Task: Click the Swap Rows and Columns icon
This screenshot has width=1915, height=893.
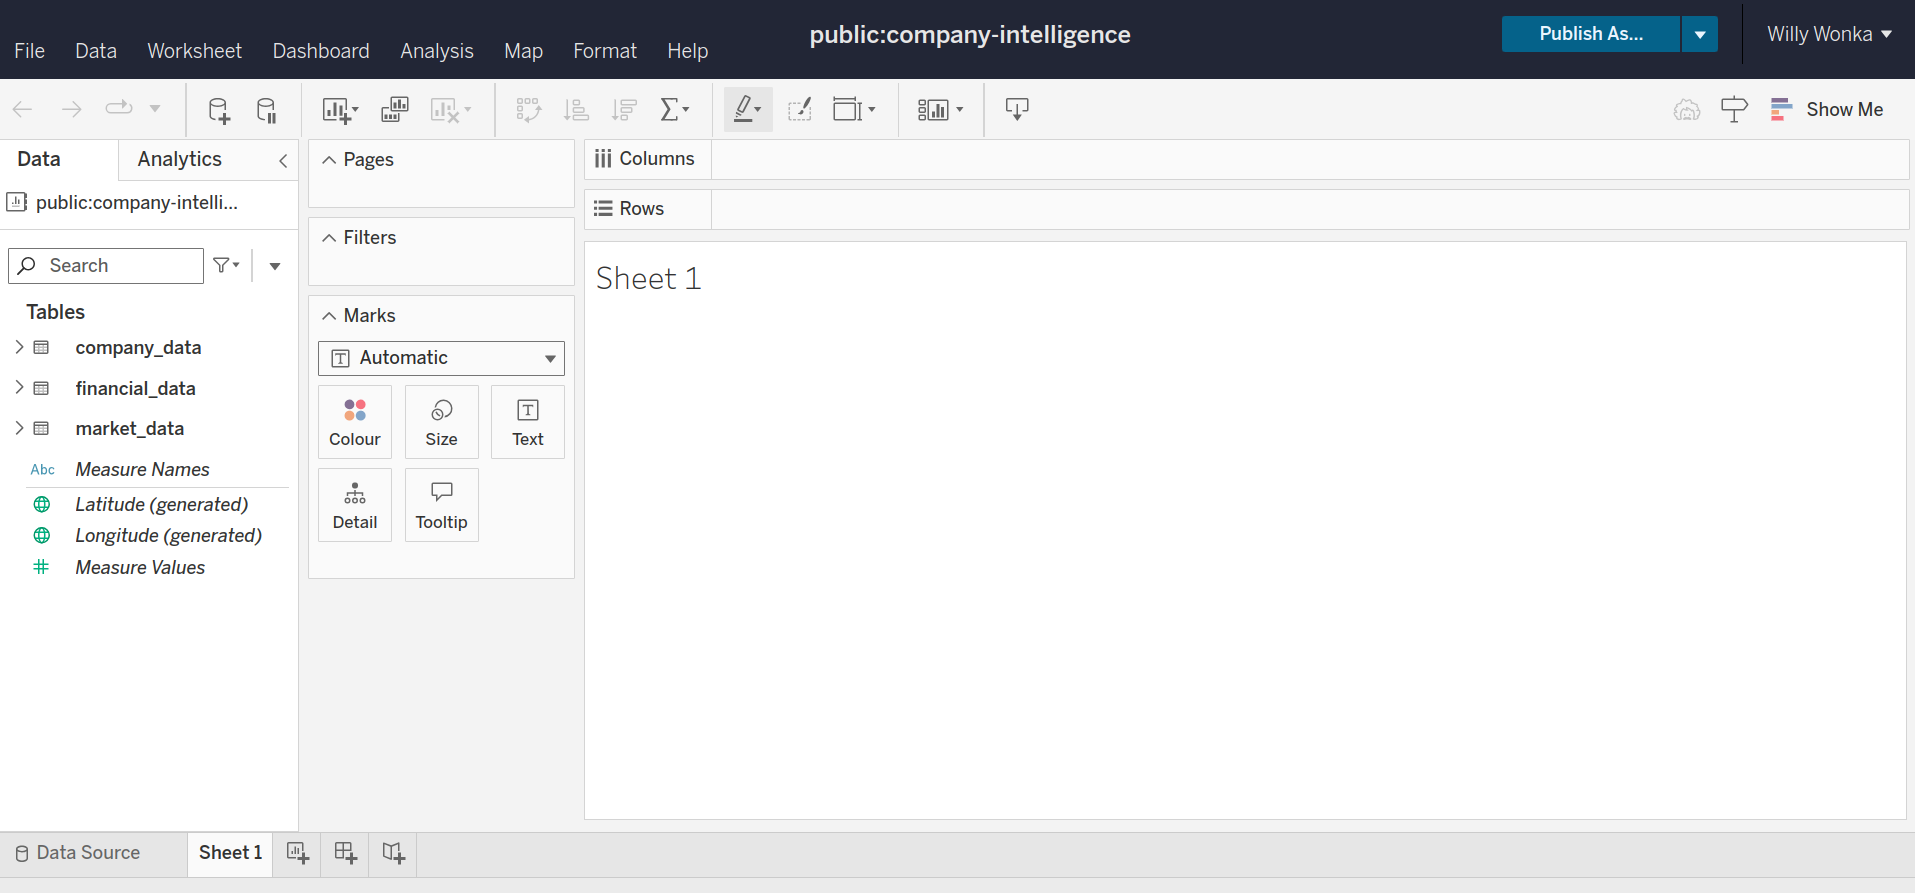Action: click(528, 110)
